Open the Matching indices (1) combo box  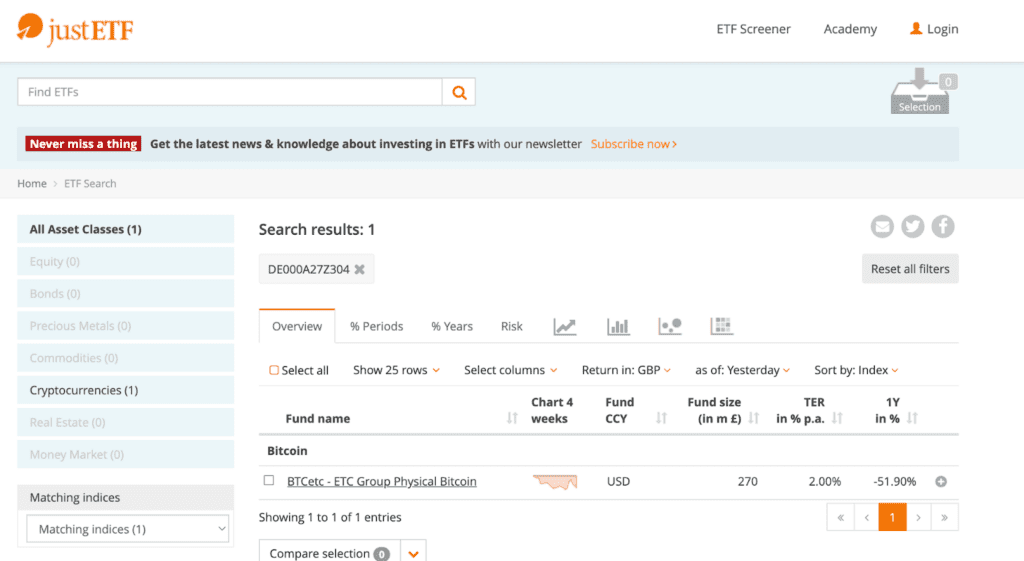(x=128, y=529)
